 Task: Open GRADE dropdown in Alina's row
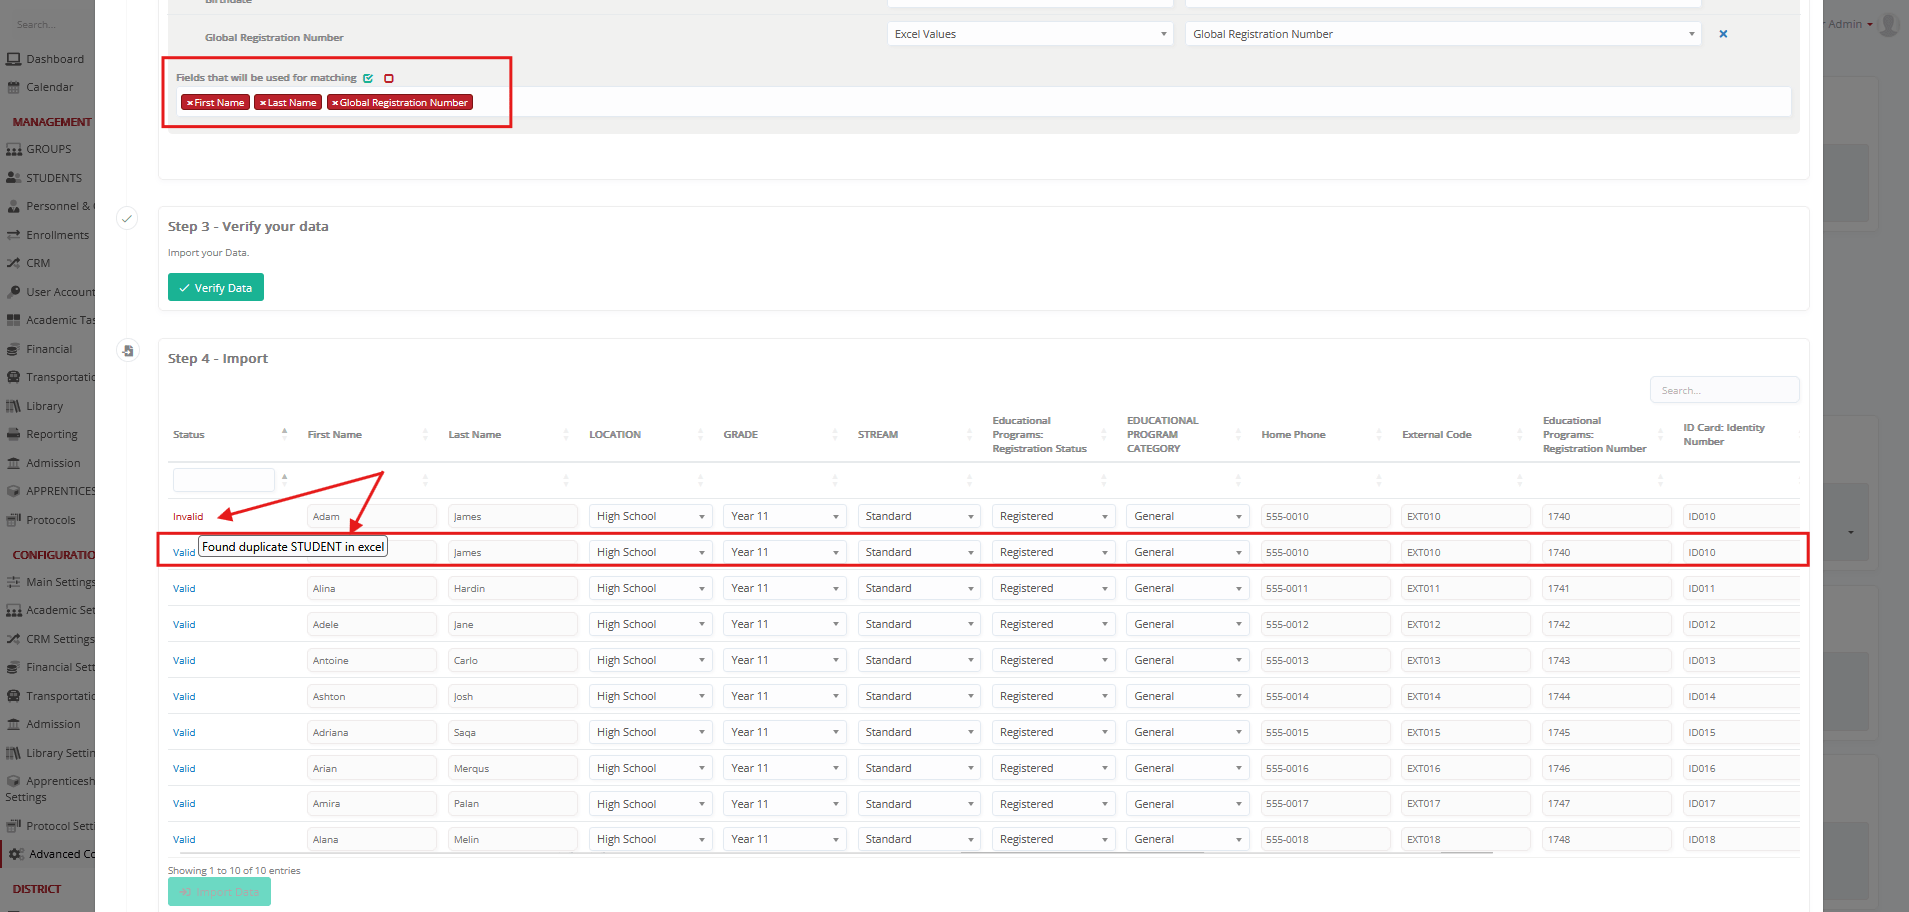[x=784, y=589]
